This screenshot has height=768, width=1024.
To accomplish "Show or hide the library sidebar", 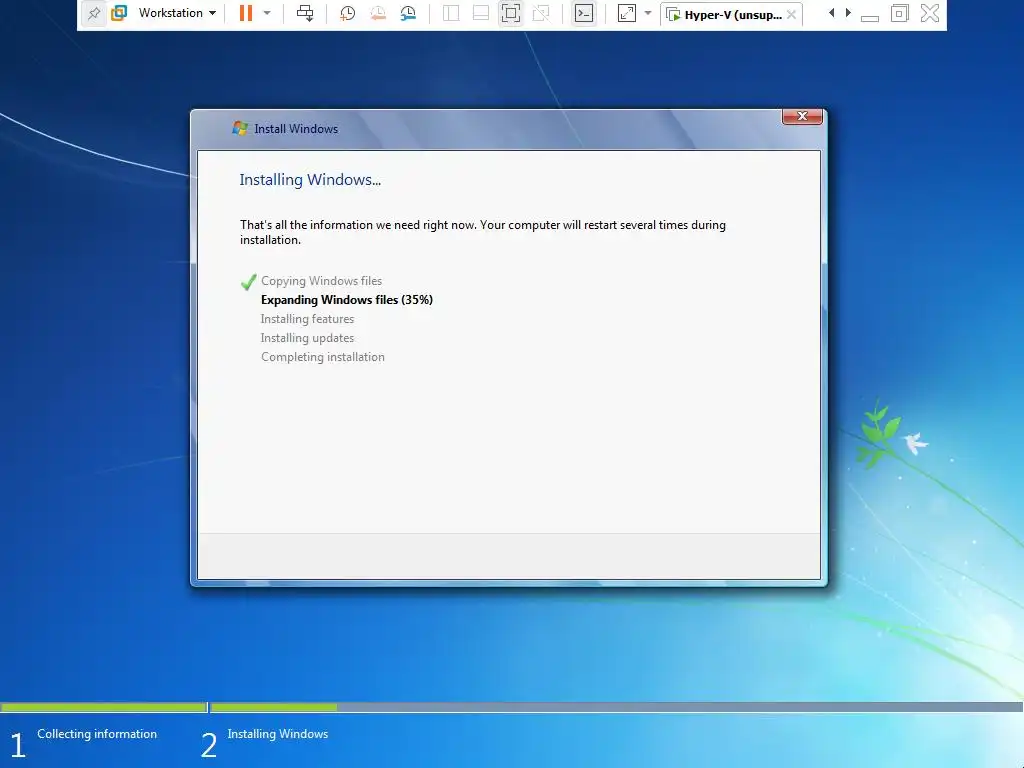I will [x=451, y=13].
